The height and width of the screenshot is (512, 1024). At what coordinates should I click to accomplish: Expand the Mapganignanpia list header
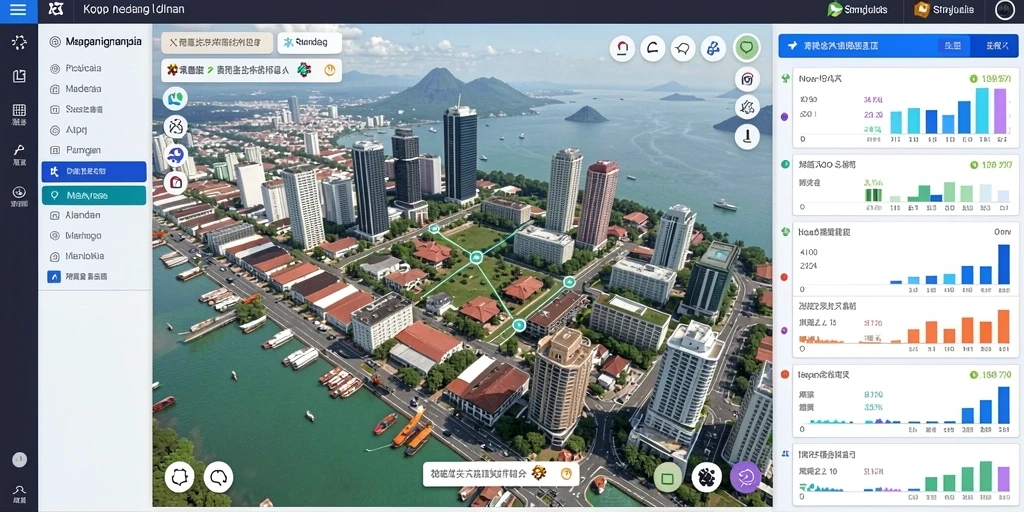tap(95, 42)
